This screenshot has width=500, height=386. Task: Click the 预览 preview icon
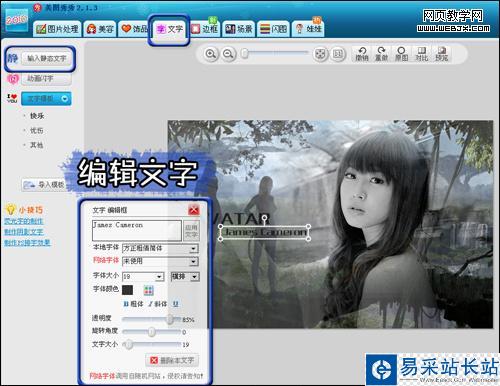pos(441,54)
